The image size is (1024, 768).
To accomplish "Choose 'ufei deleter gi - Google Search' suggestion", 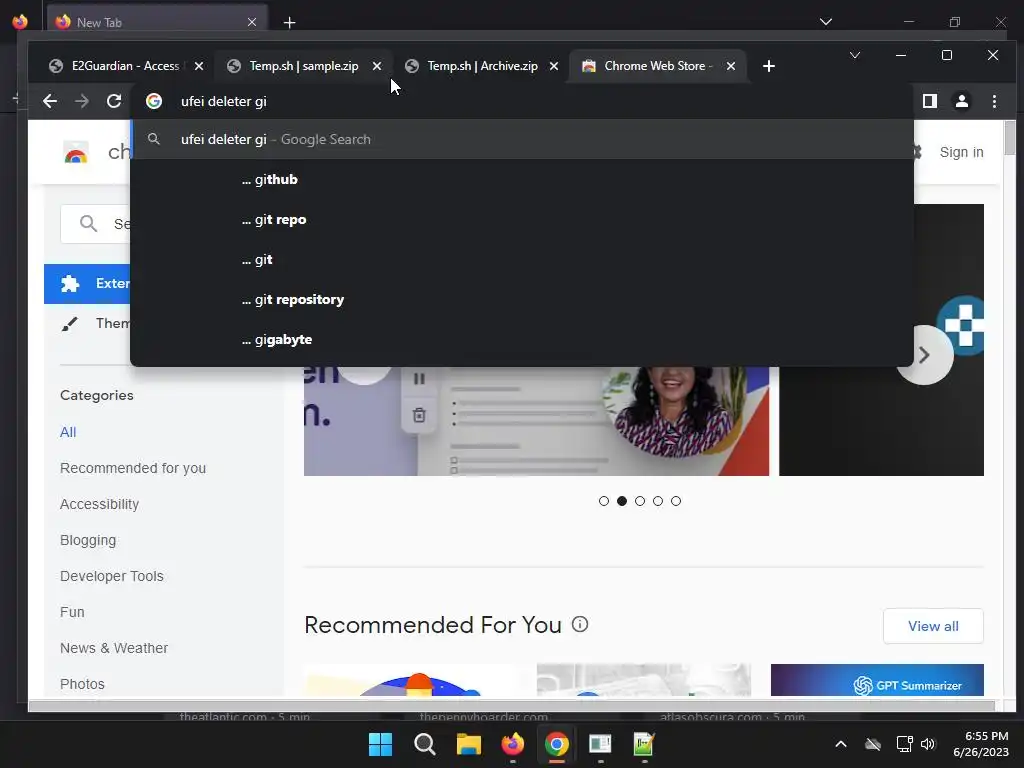I will 522,139.
